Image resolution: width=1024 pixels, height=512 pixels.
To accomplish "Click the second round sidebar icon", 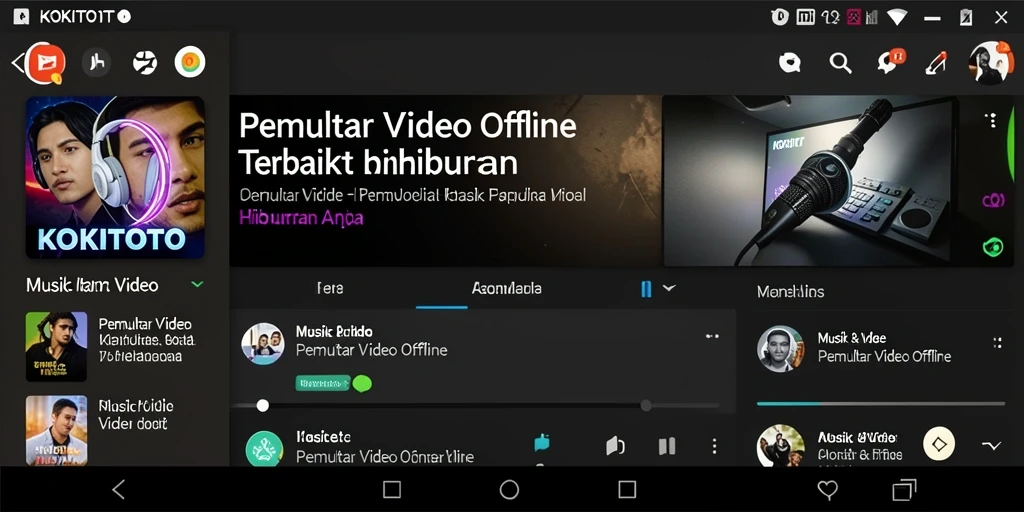I will (96, 63).
